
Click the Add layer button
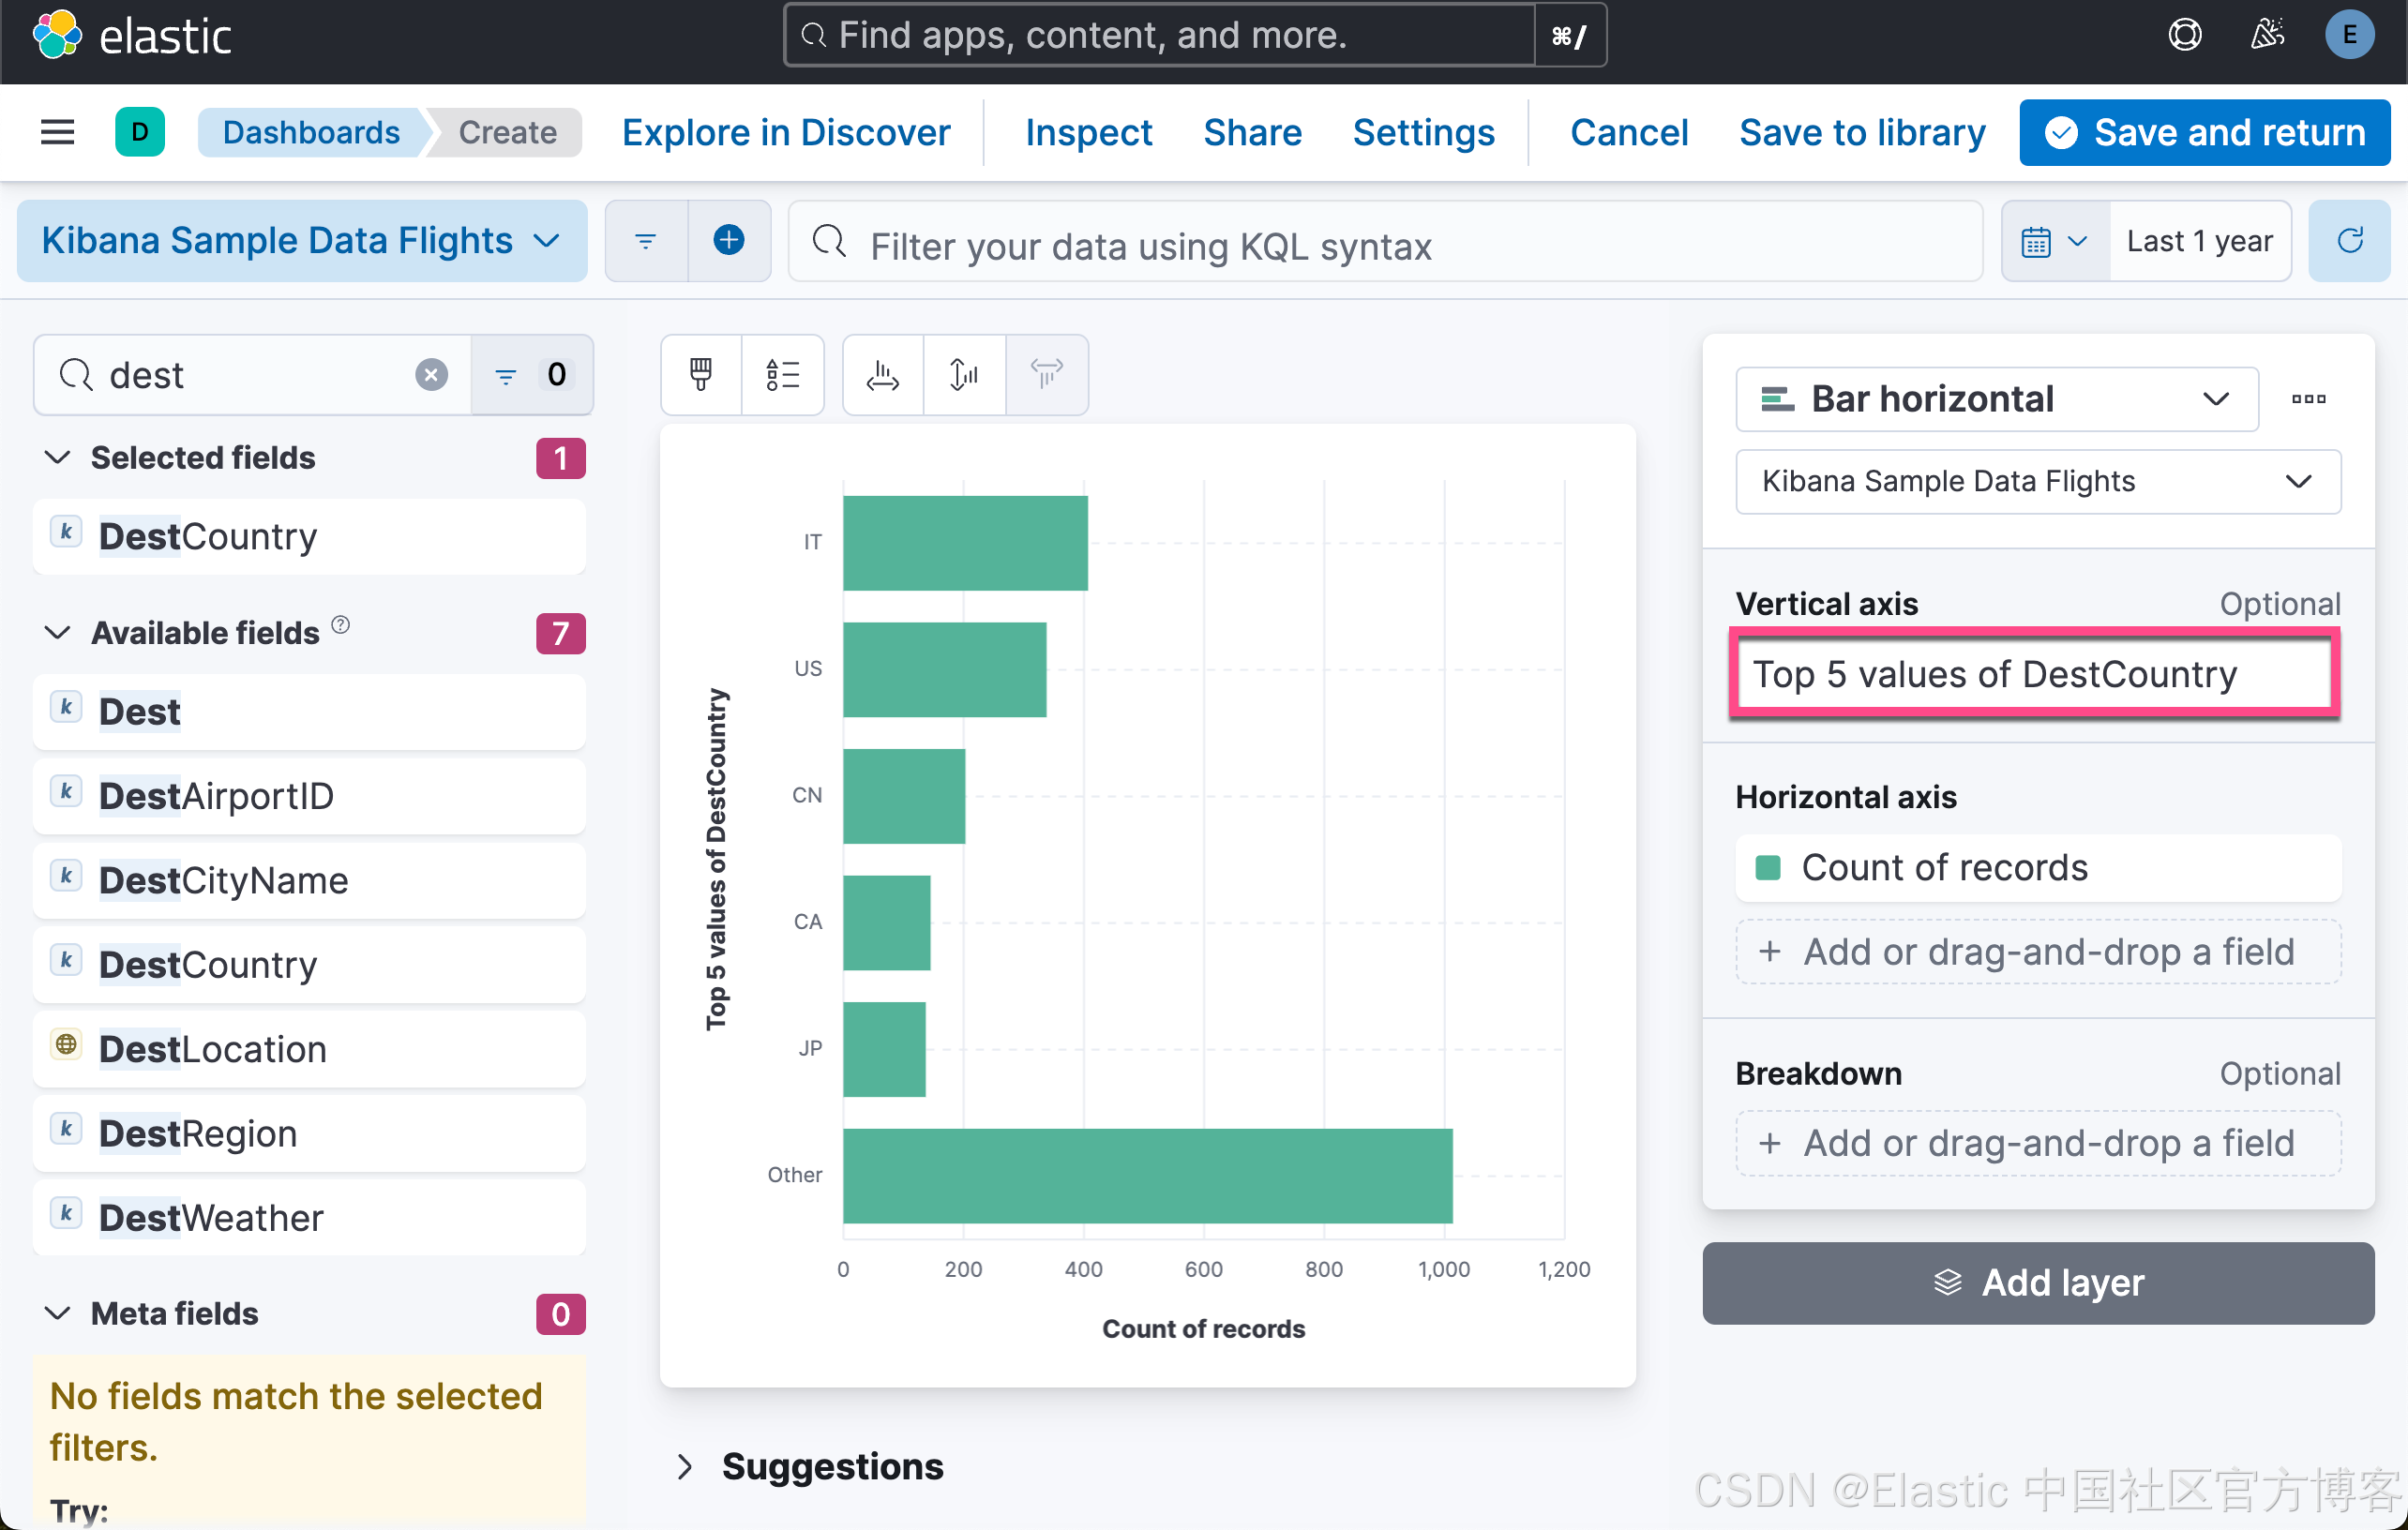coord(2037,1283)
